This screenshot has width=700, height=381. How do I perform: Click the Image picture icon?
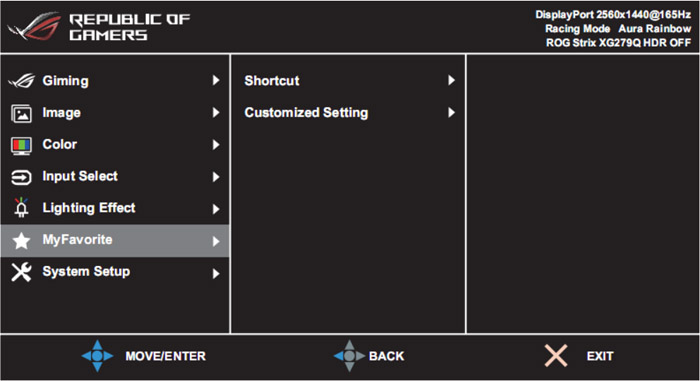click(x=21, y=113)
